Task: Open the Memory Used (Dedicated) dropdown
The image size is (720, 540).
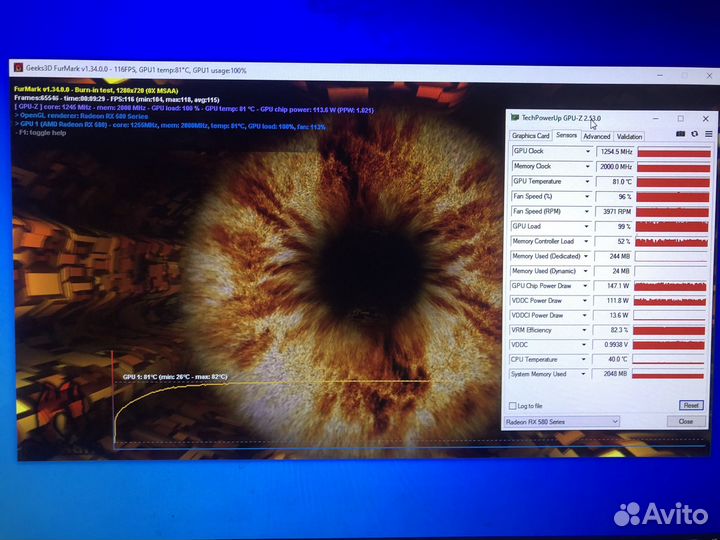Action: click(x=585, y=256)
